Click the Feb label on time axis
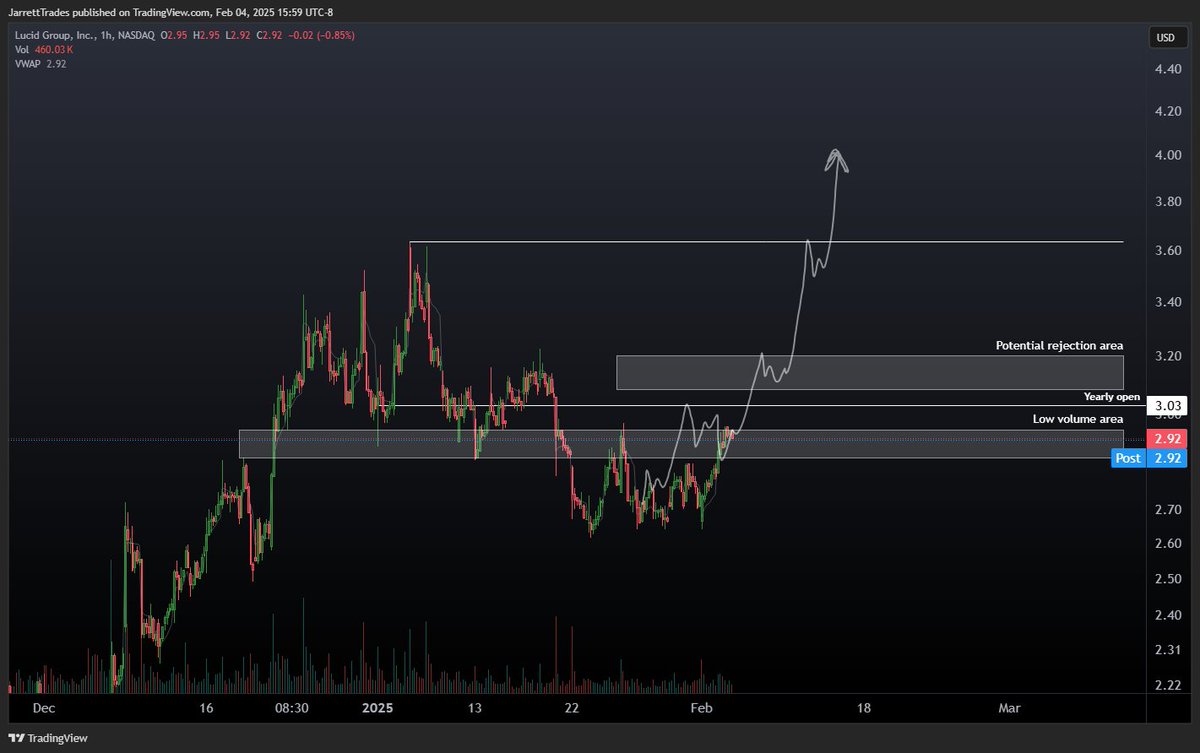 point(701,708)
